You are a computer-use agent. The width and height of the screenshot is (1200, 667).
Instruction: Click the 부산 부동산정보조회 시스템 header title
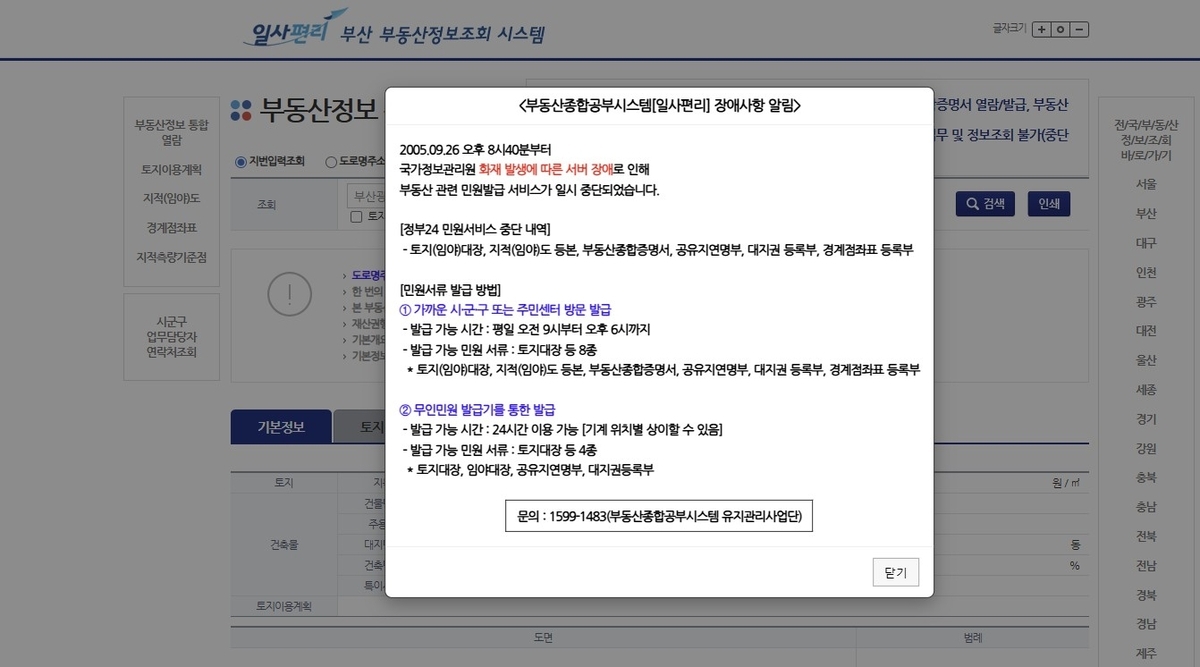(443, 35)
